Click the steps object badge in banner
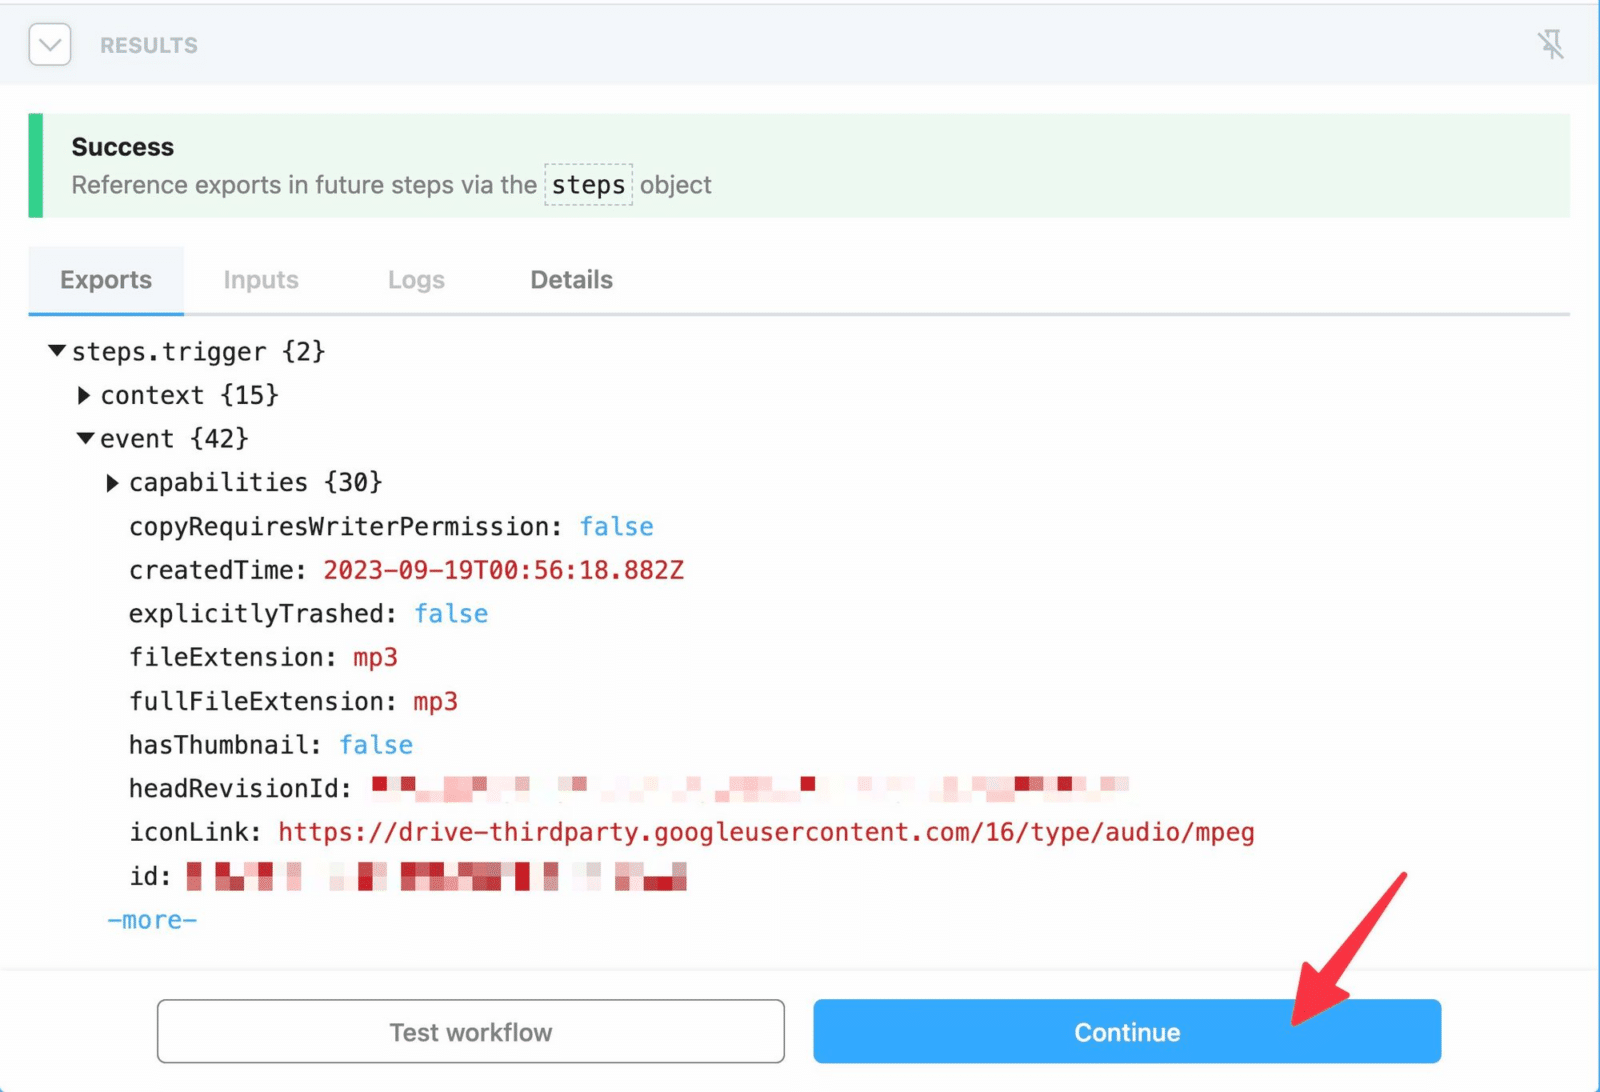Screen dimensions: 1600x1092 point(588,184)
